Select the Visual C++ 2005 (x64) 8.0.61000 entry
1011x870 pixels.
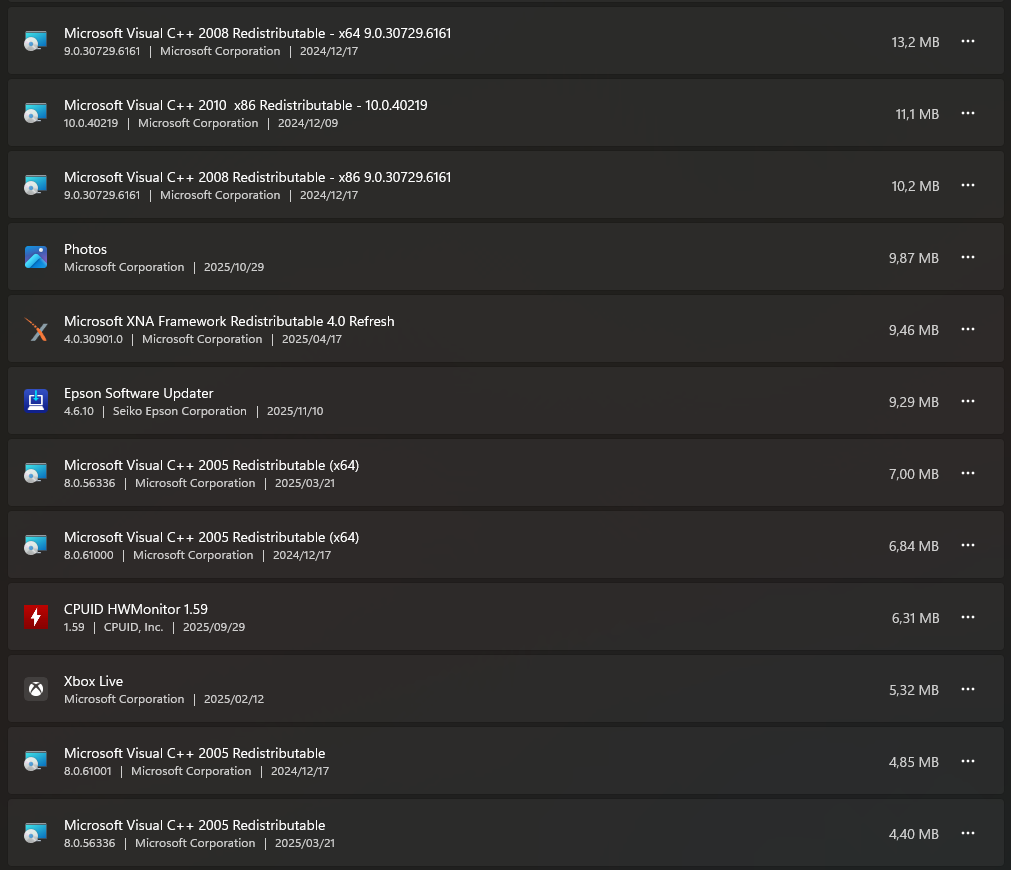pos(500,545)
